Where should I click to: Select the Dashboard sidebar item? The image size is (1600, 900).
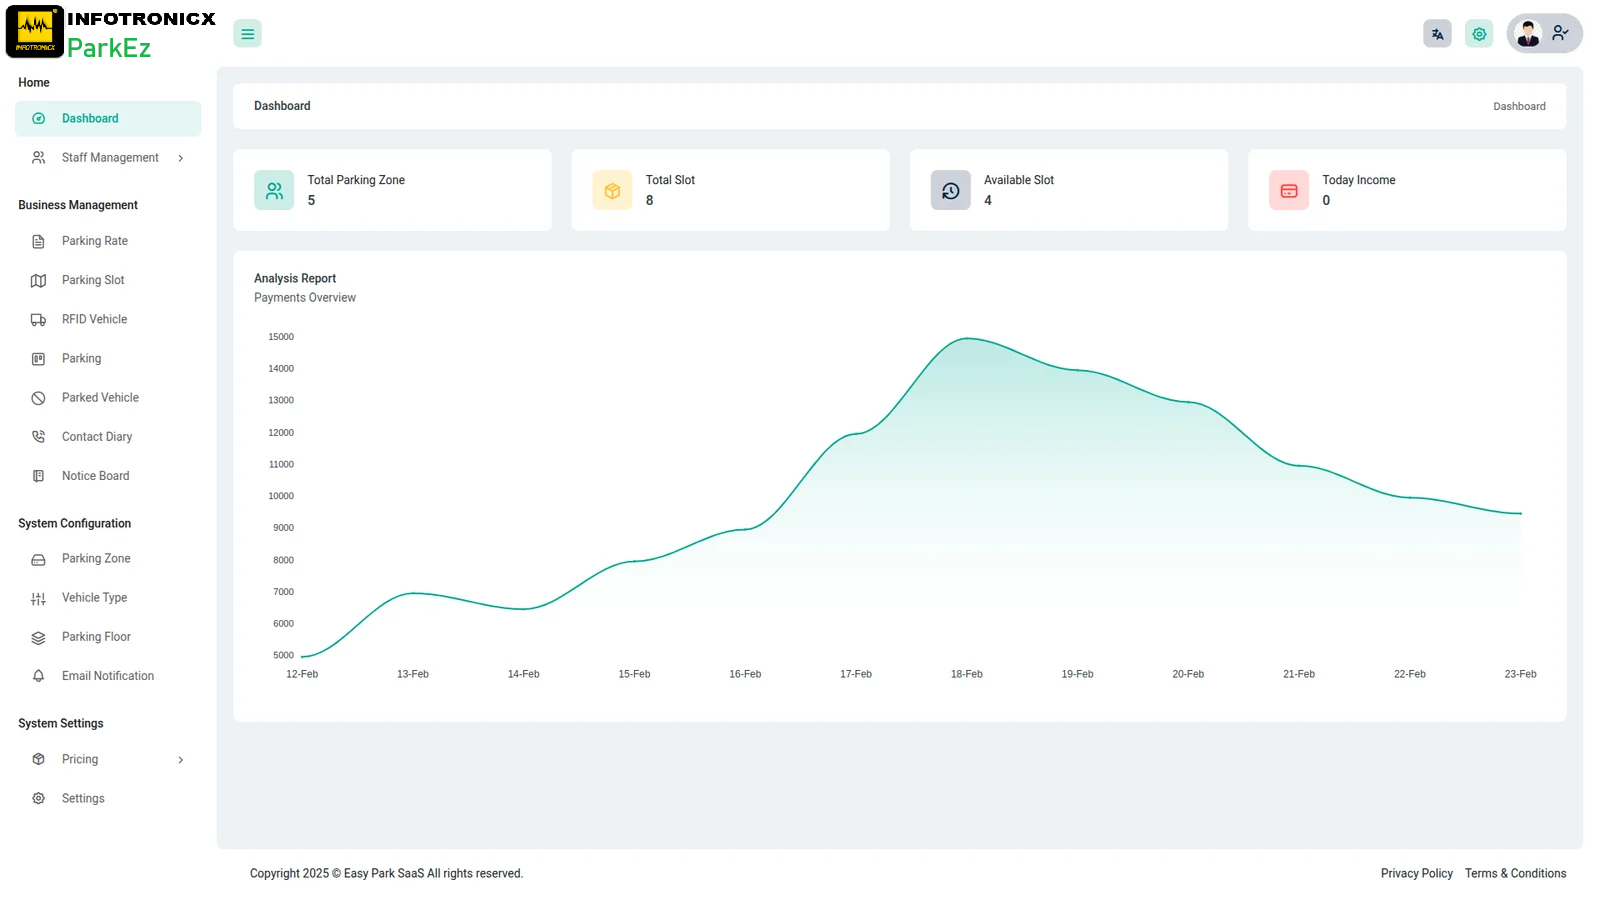[90, 119]
